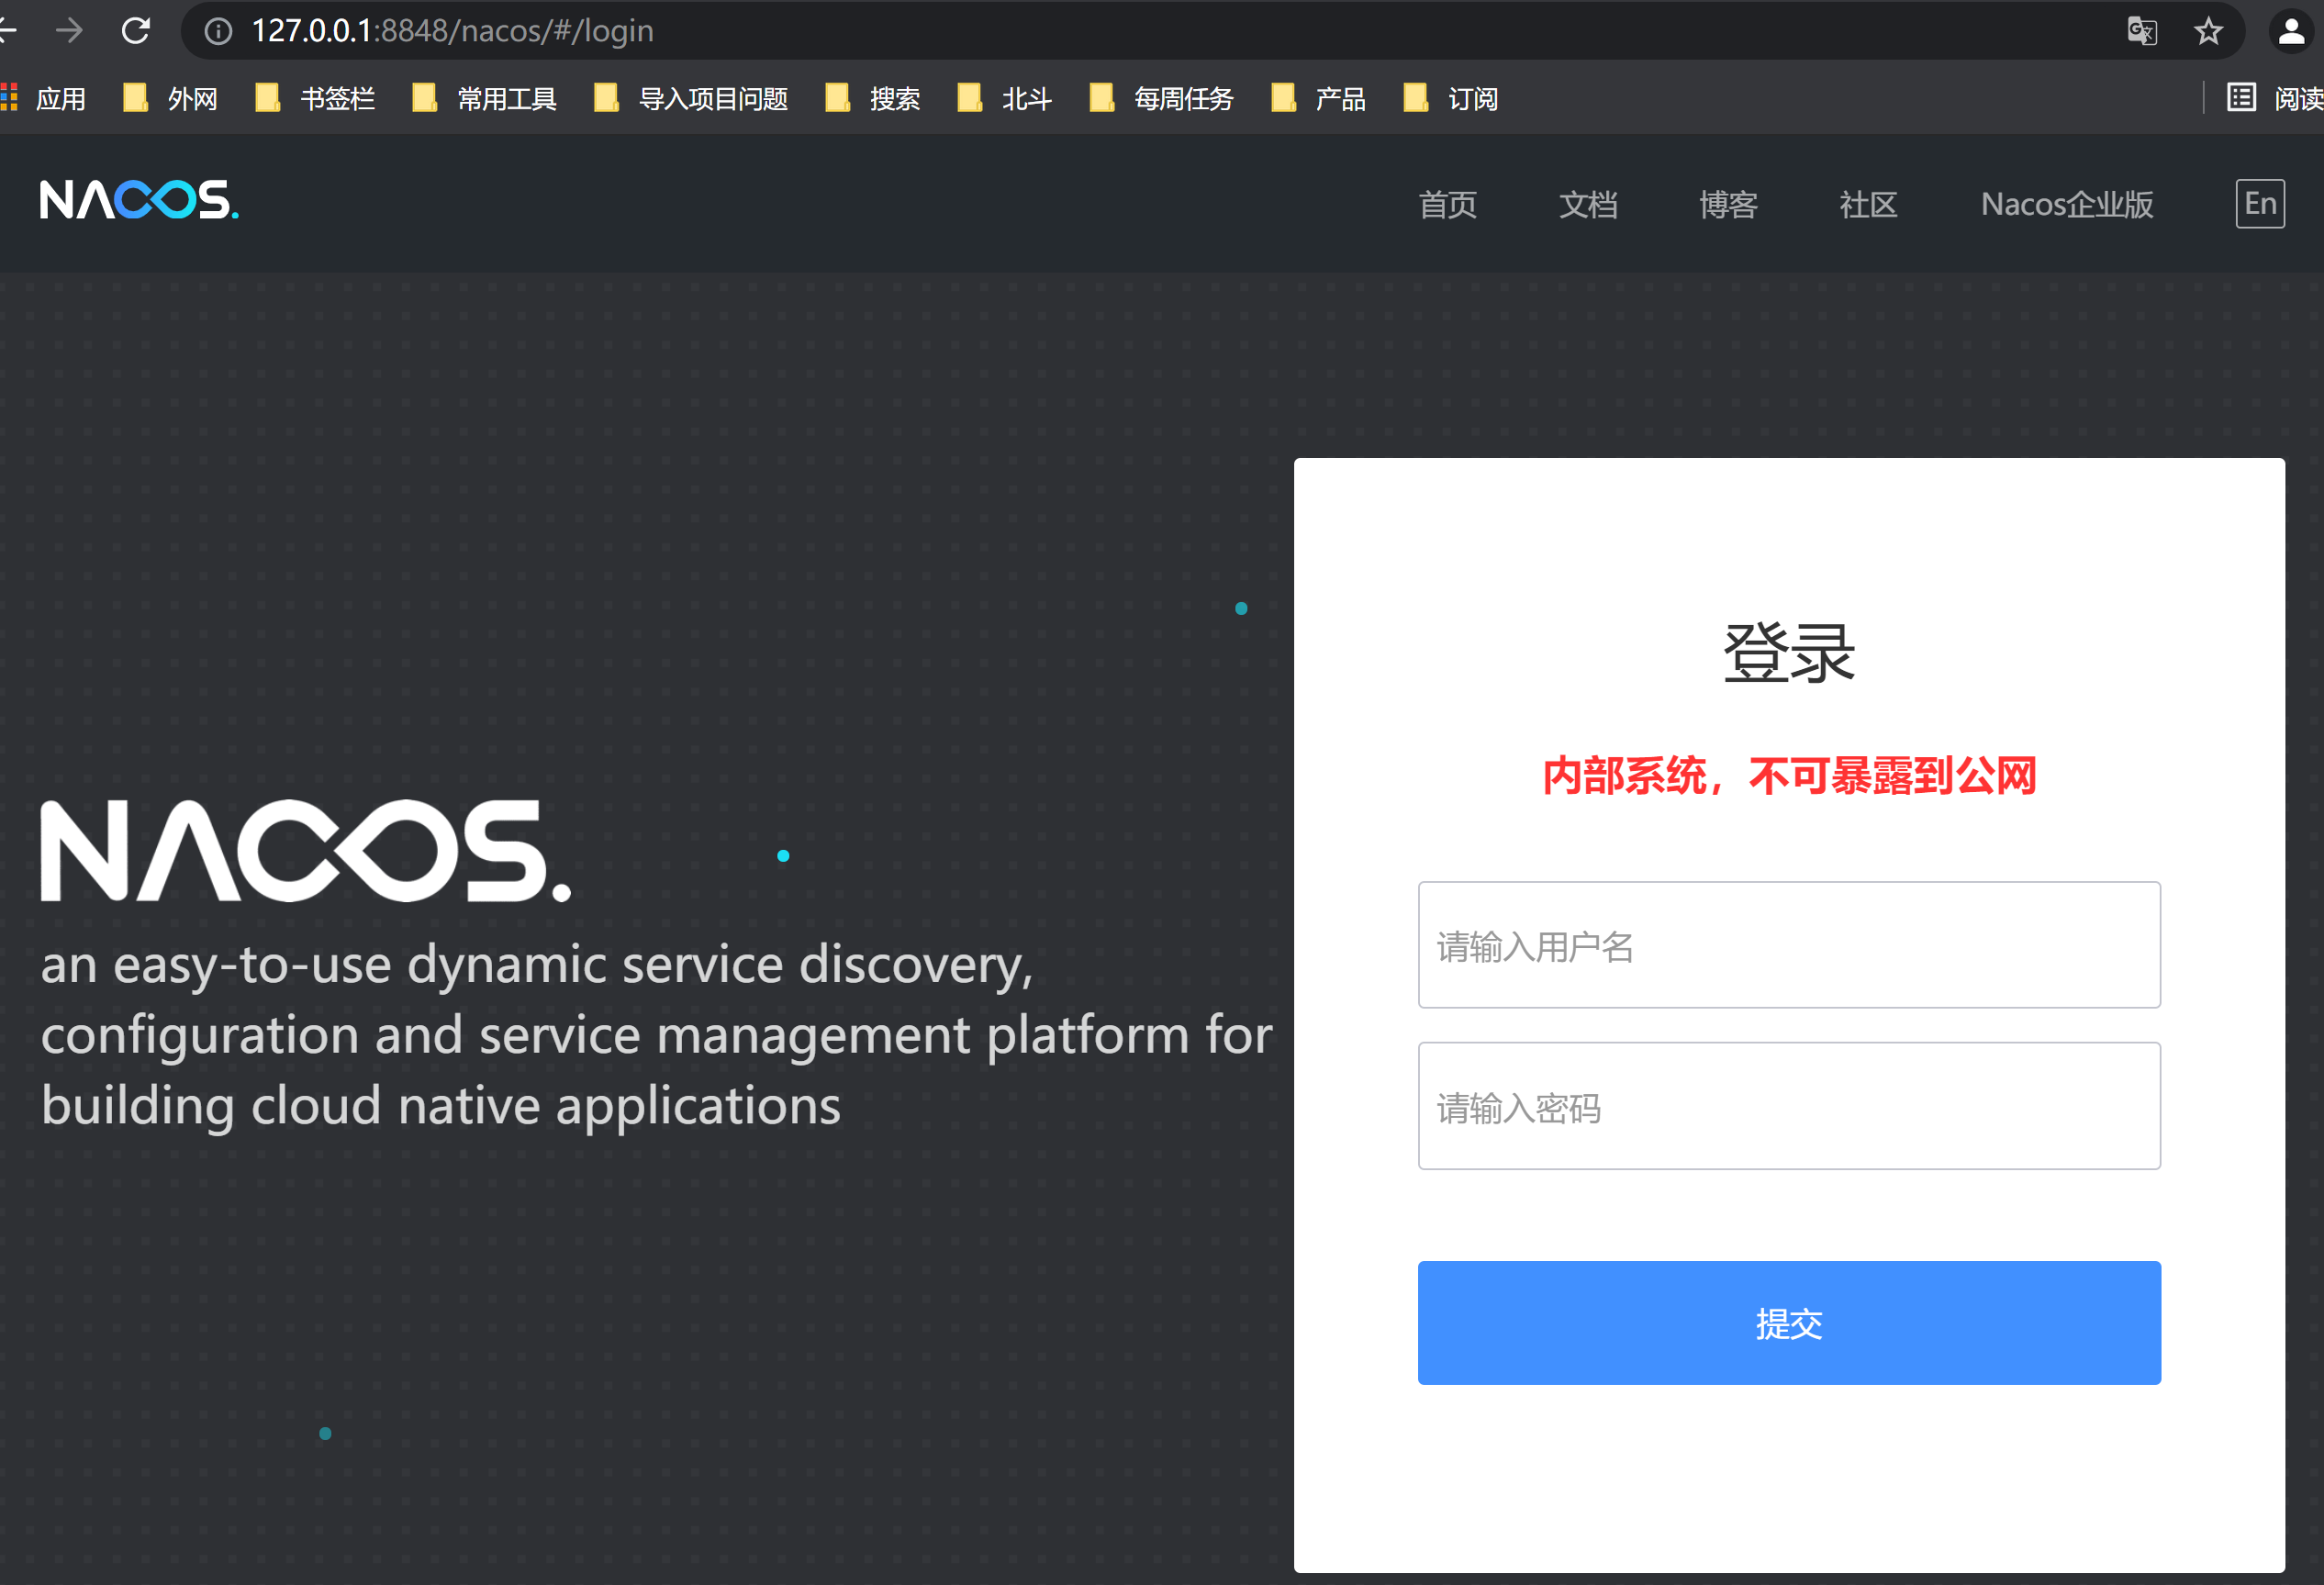The height and width of the screenshot is (1585, 2324).
Task: Bookmark page with star icon
Action: click(2208, 31)
